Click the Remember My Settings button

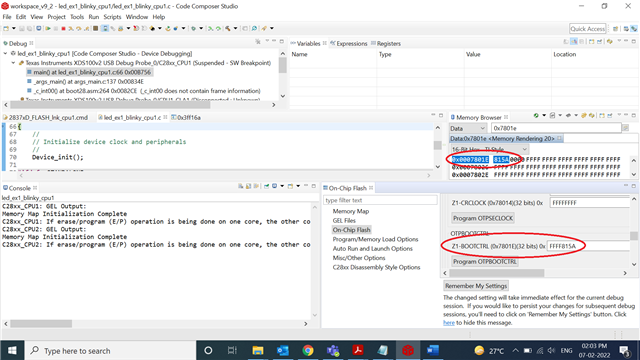pyautogui.click(x=476, y=286)
